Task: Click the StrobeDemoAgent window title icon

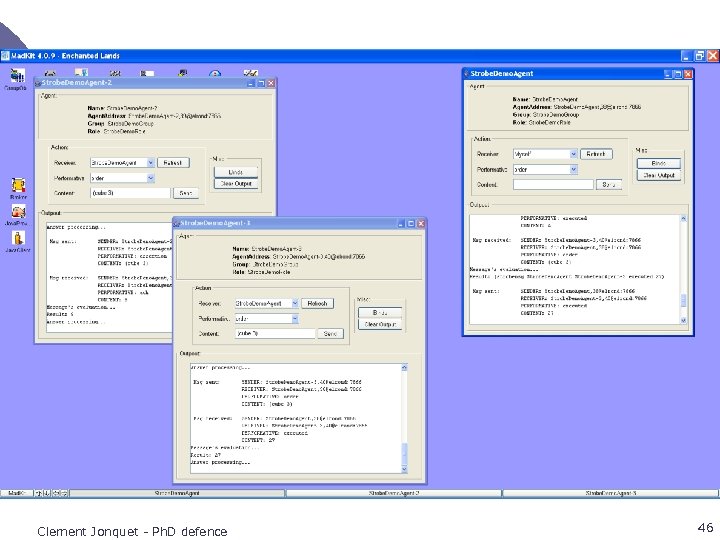Action: coord(467,73)
